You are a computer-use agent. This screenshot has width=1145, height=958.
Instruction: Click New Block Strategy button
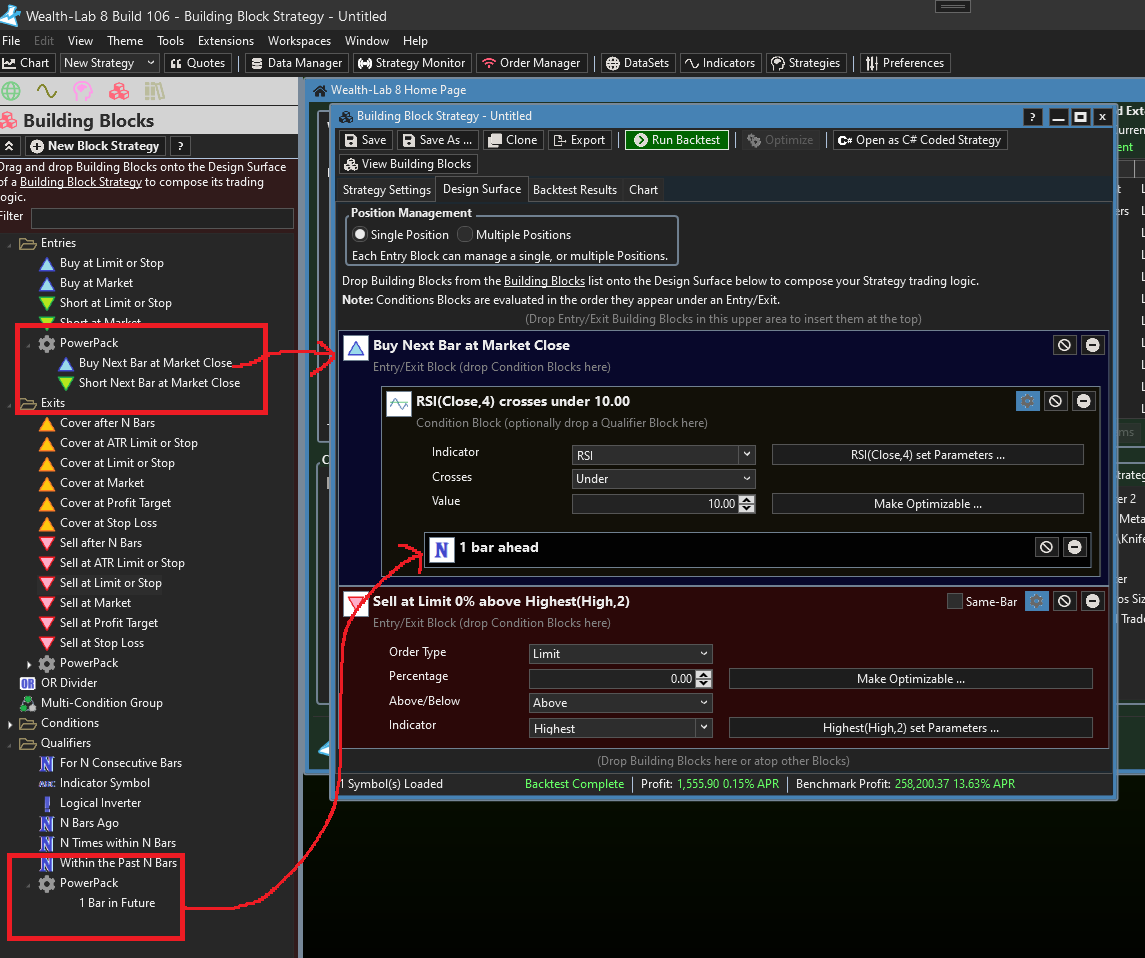click(x=96, y=146)
